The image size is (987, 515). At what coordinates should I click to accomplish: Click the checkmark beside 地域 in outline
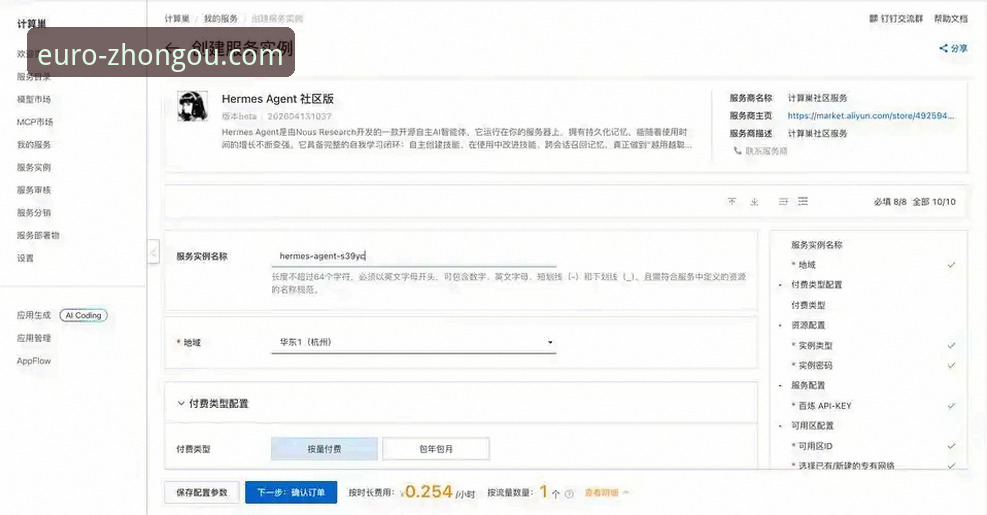951,265
